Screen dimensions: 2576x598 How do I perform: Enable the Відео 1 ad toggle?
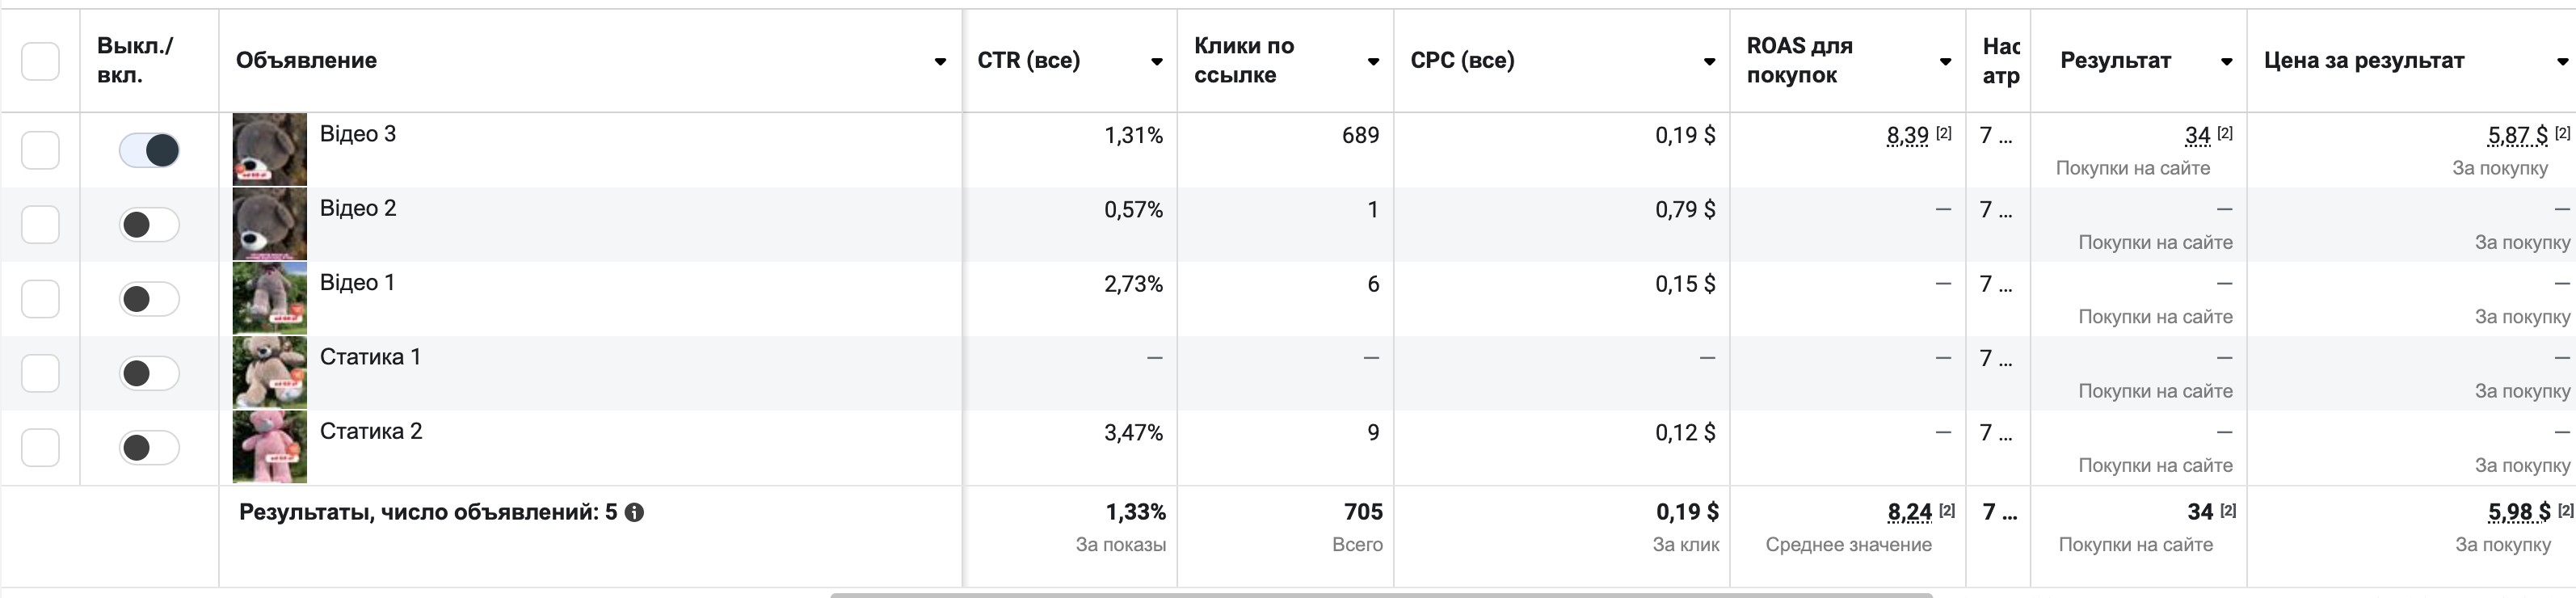click(149, 299)
